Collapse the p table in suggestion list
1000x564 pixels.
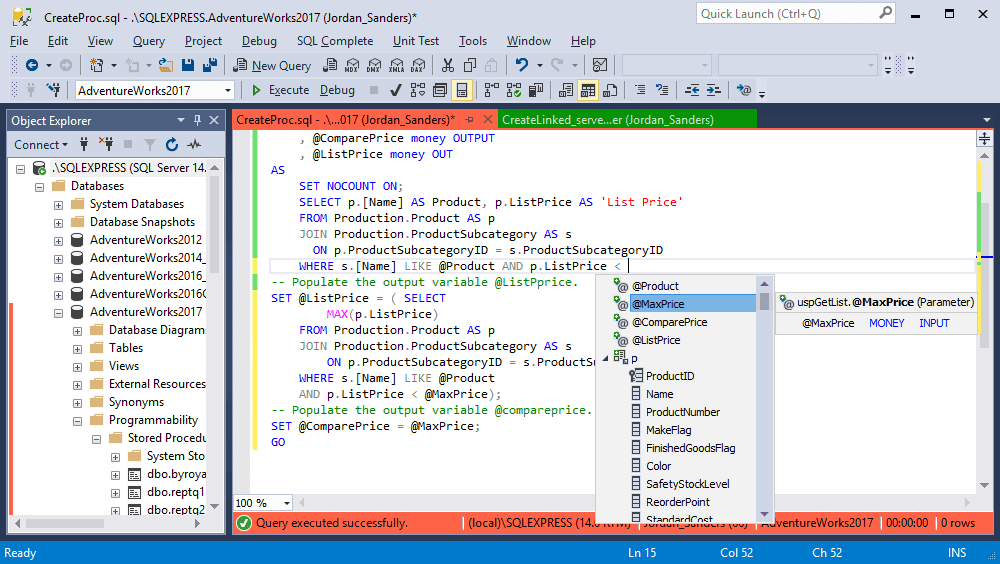pos(605,358)
